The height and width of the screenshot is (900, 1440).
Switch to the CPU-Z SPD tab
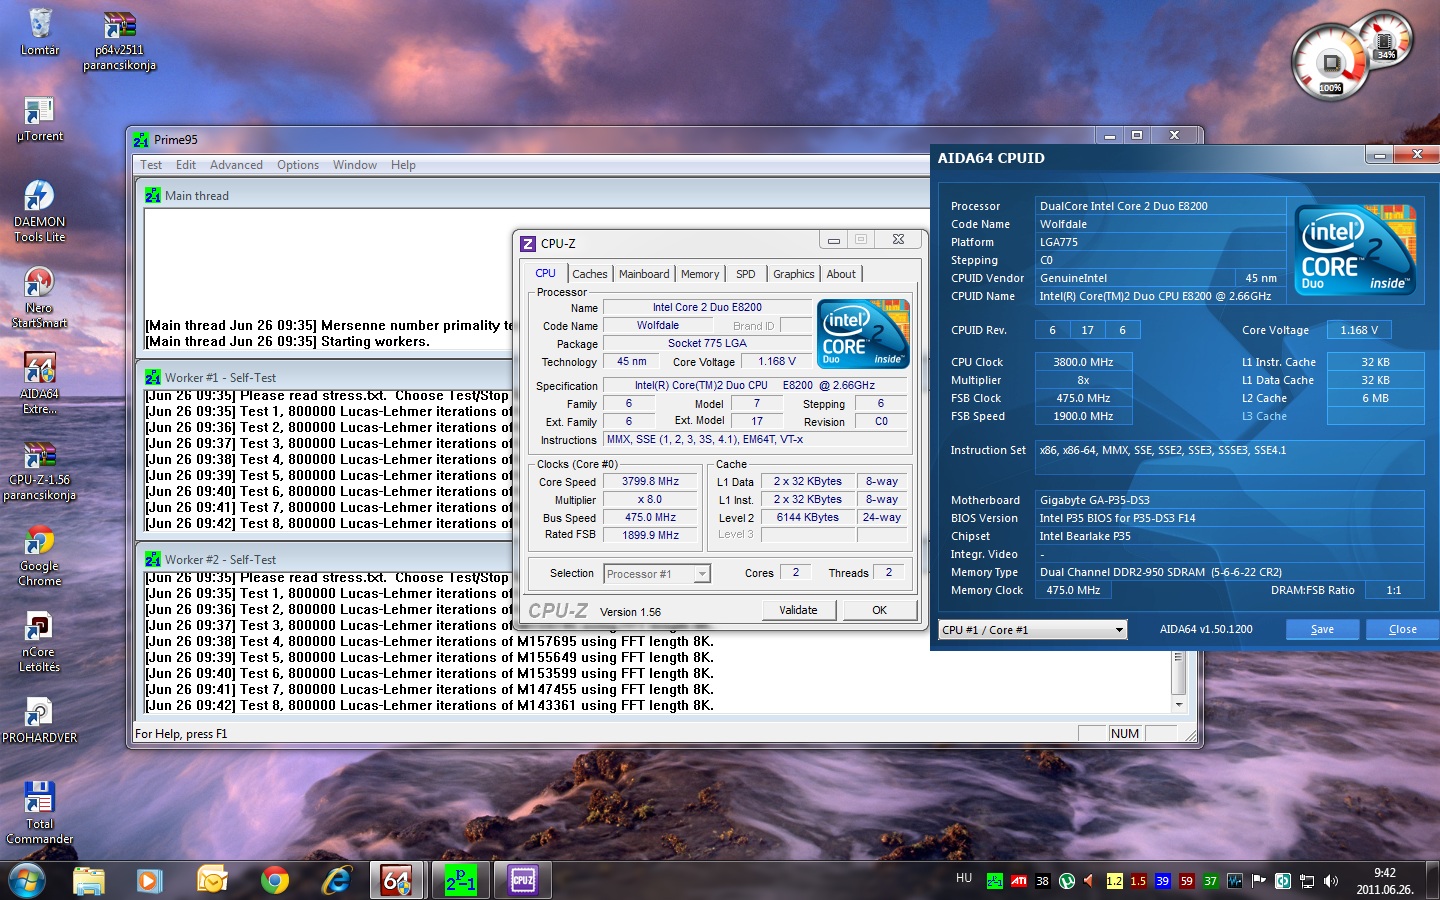[x=746, y=274]
